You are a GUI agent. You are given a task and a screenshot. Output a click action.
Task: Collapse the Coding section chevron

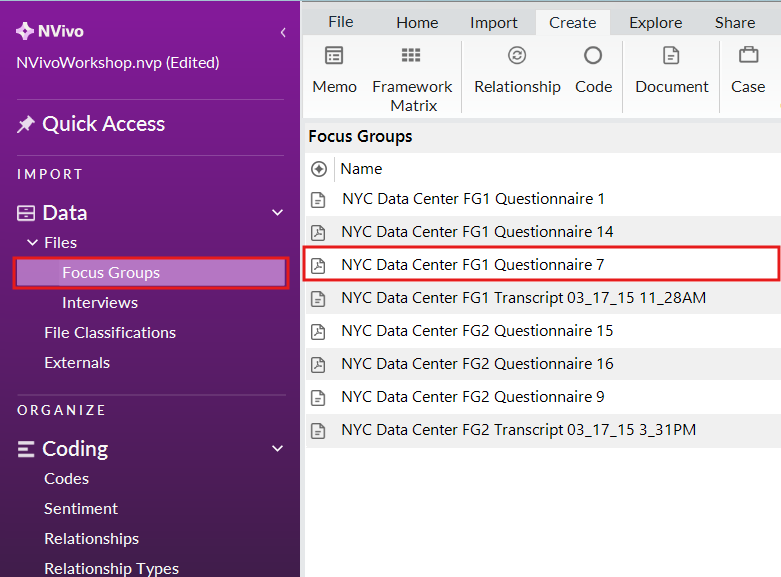coord(277,448)
